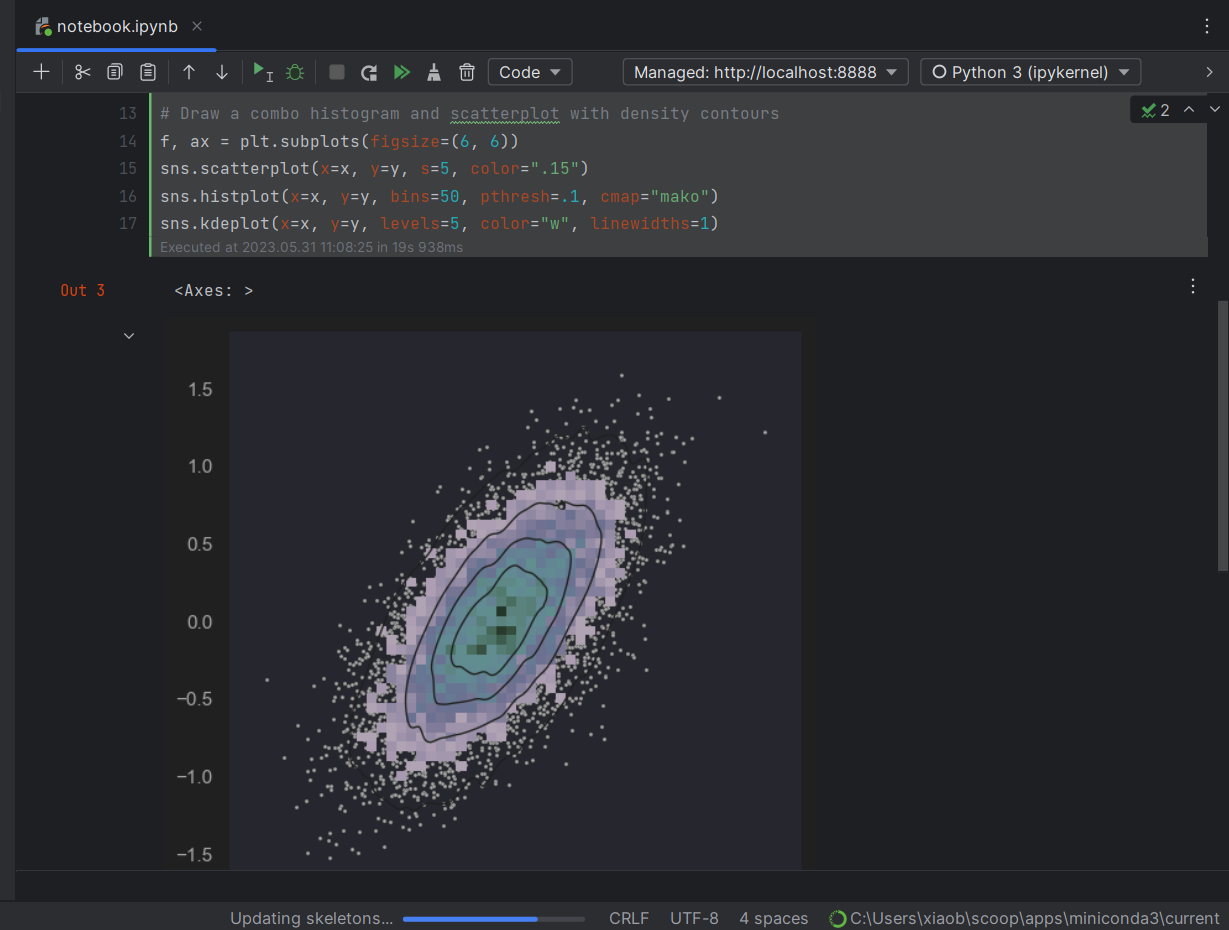This screenshot has height=930, width=1229.
Task: Collapse the cell output chevron
Action: pos(128,336)
